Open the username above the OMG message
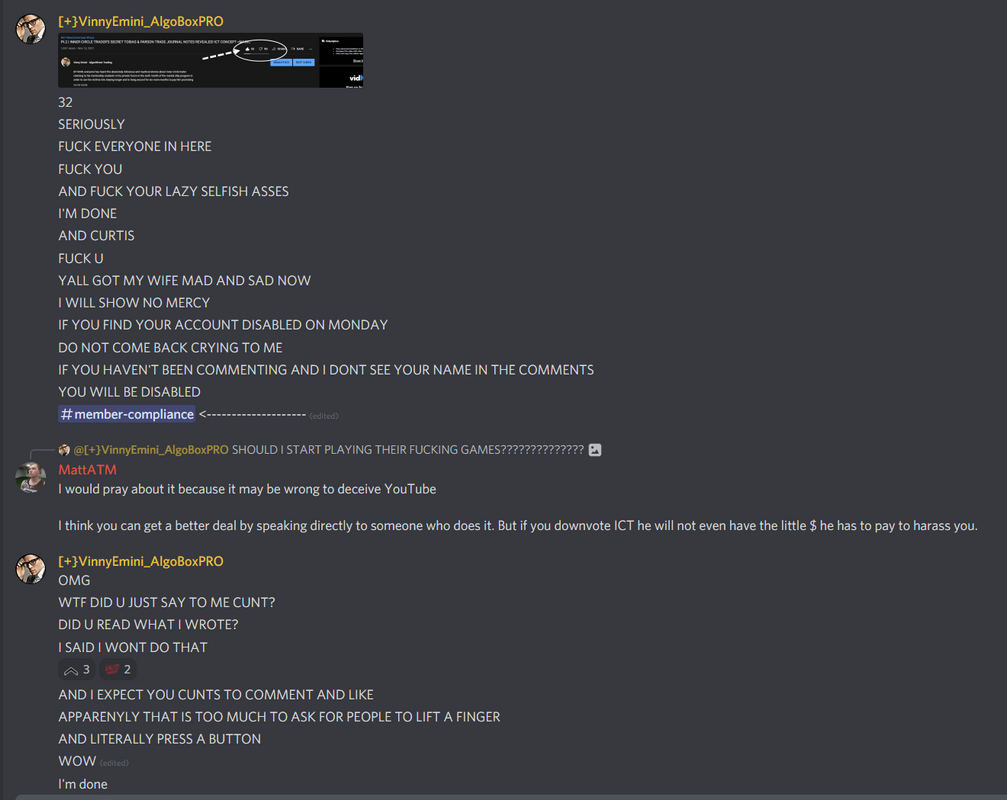This screenshot has width=1007, height=800. point(141,561)
